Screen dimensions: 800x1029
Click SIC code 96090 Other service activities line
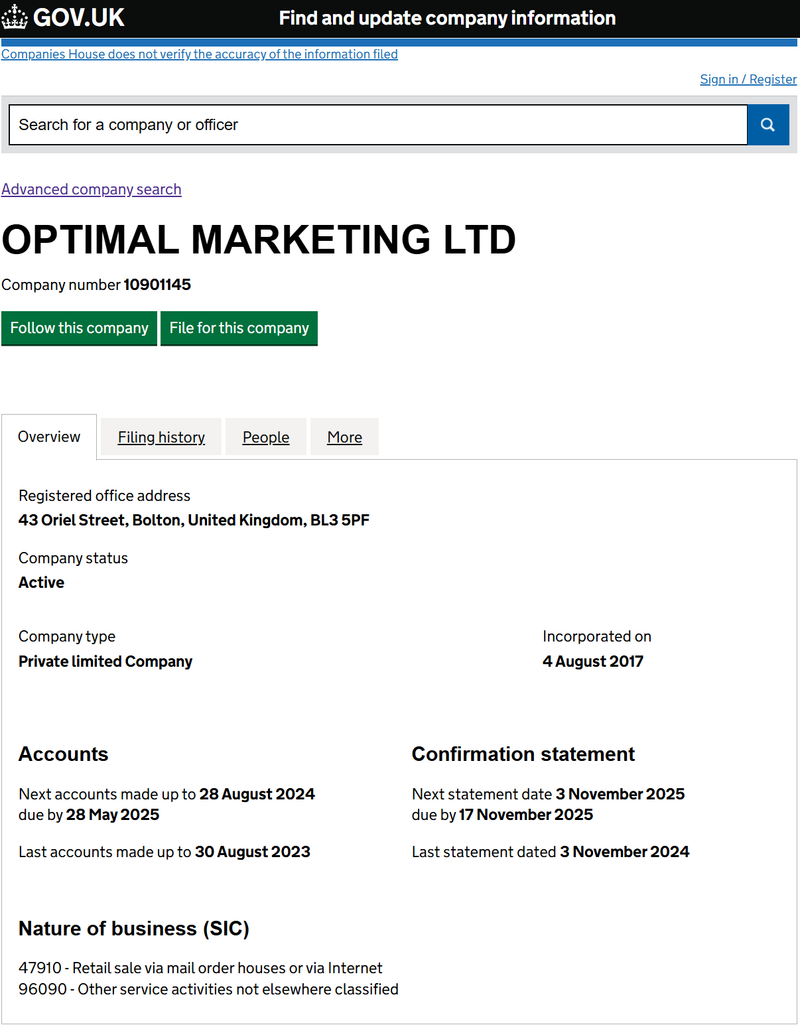208,989
